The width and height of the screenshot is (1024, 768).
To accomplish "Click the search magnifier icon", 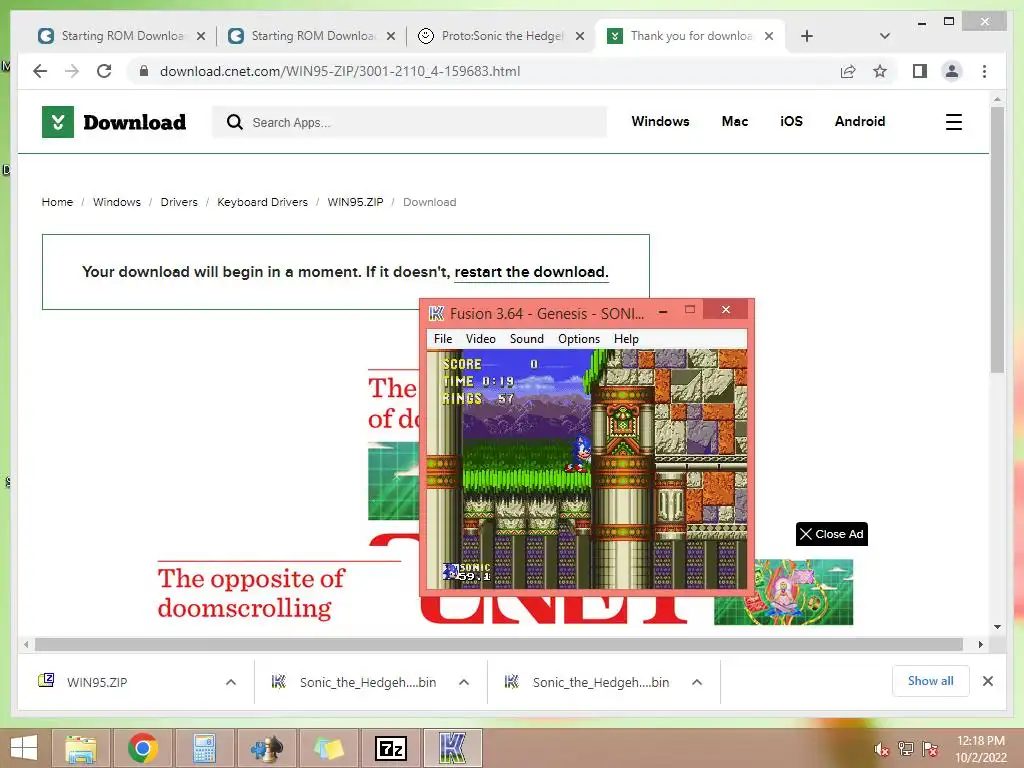I will [234, 122].
